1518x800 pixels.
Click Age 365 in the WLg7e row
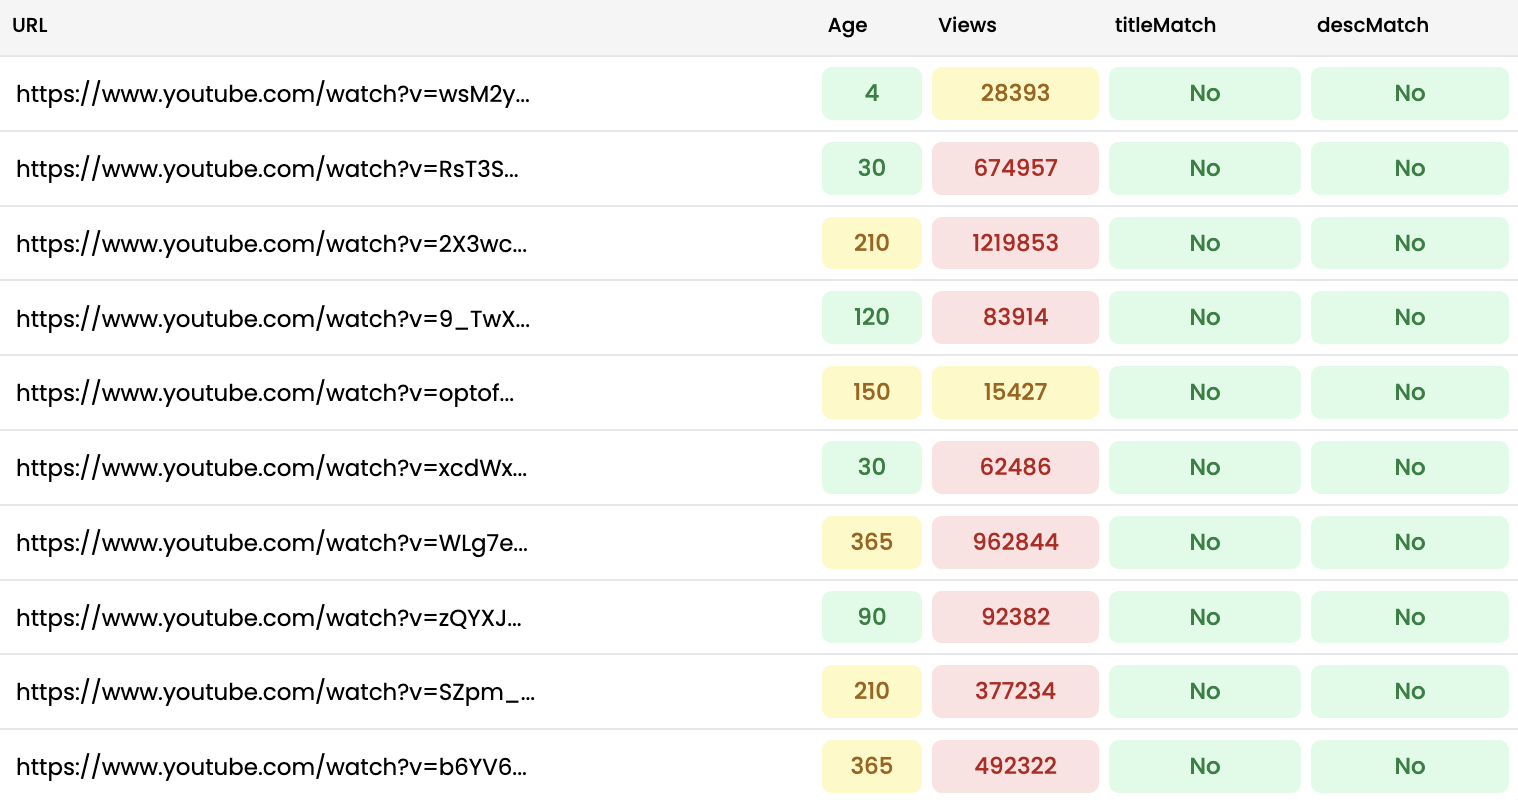point(872,542)
